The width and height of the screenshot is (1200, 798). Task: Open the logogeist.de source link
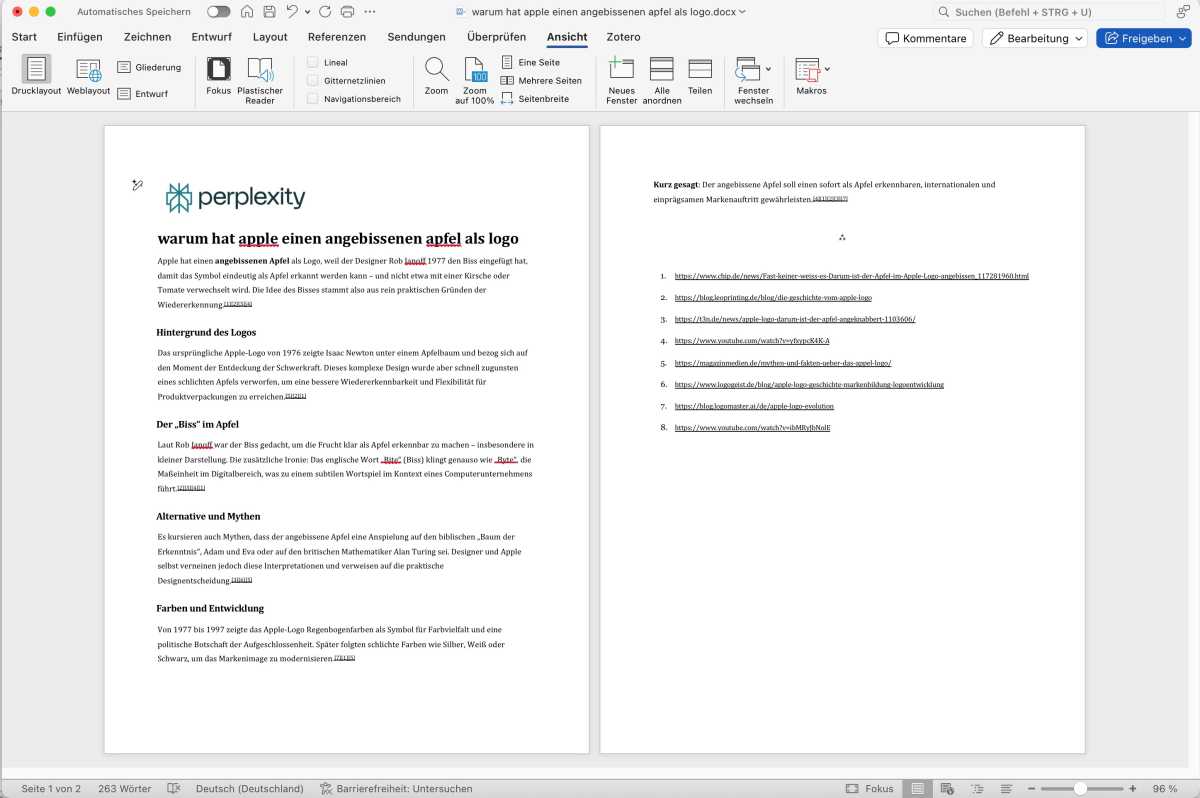coord(809,384)
